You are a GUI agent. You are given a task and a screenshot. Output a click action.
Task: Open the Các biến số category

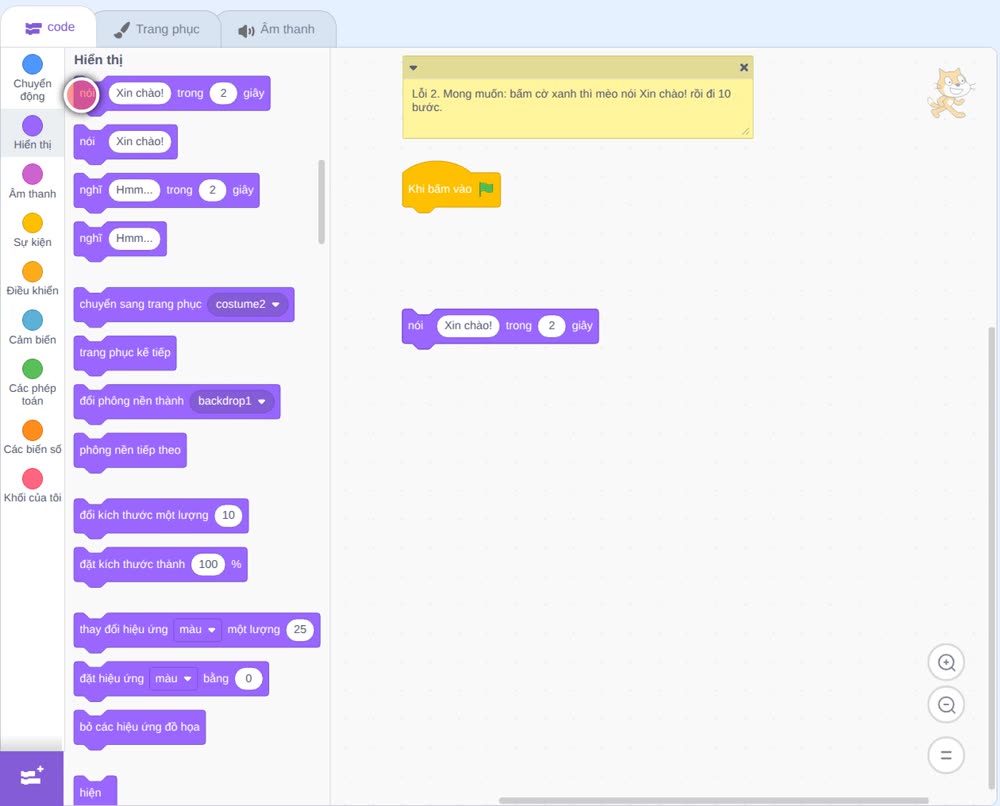pyautogui.click(x=33, y=437)
